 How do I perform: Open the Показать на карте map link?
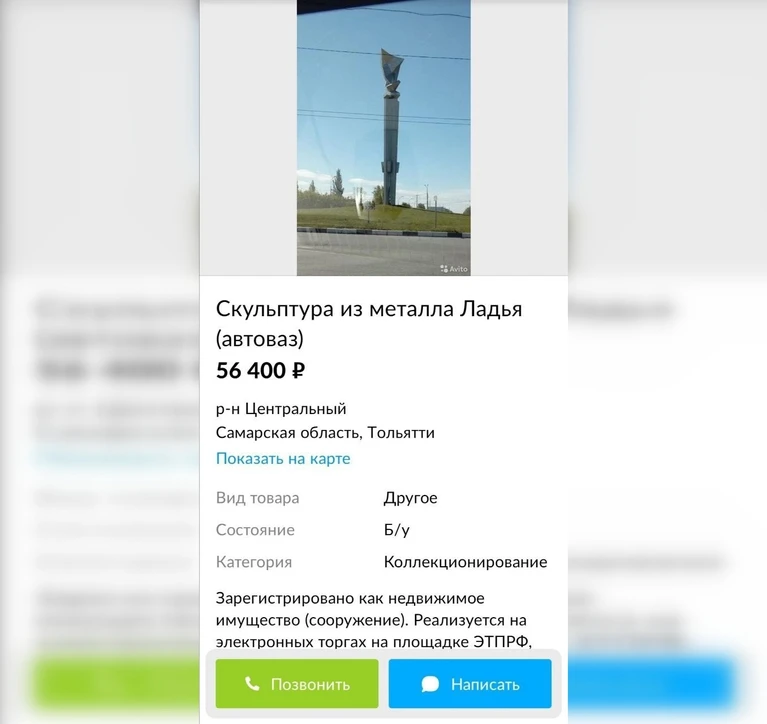pos(283,458)
